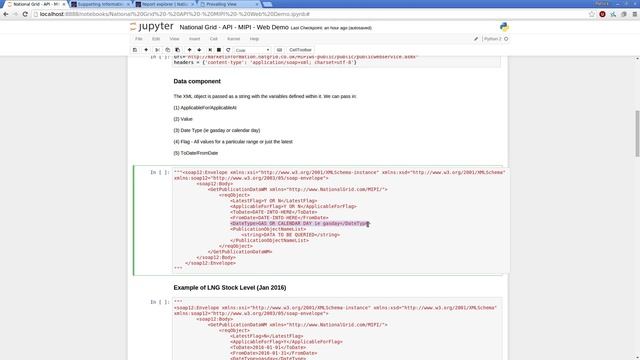Click the grey extension icon before Chrome menu

pos(624,14)
